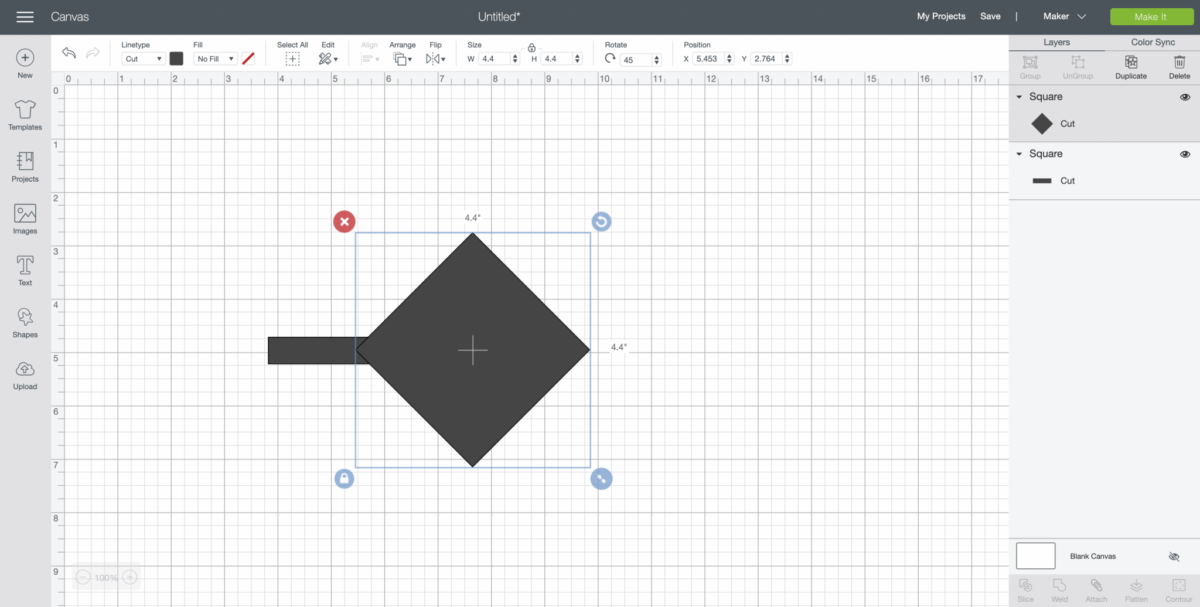Open the Images library
The image size is (1200, 607).
coord(25,219)
